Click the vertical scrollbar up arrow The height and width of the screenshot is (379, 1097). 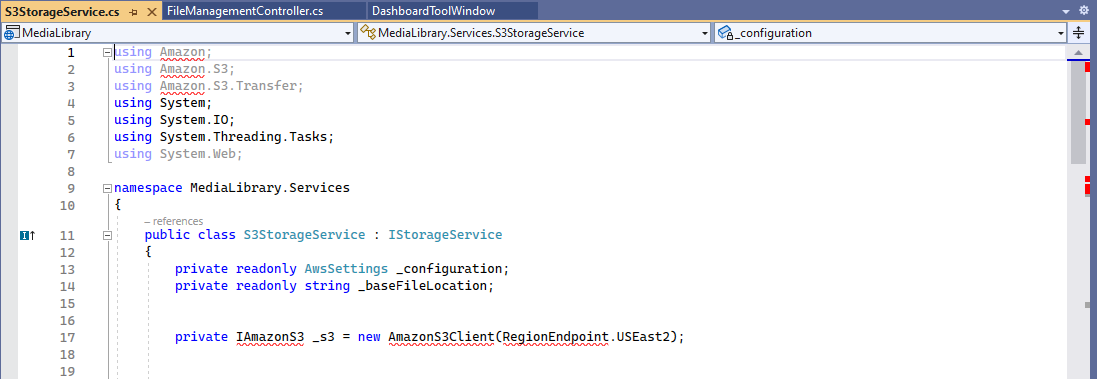tap(1079, 53)
